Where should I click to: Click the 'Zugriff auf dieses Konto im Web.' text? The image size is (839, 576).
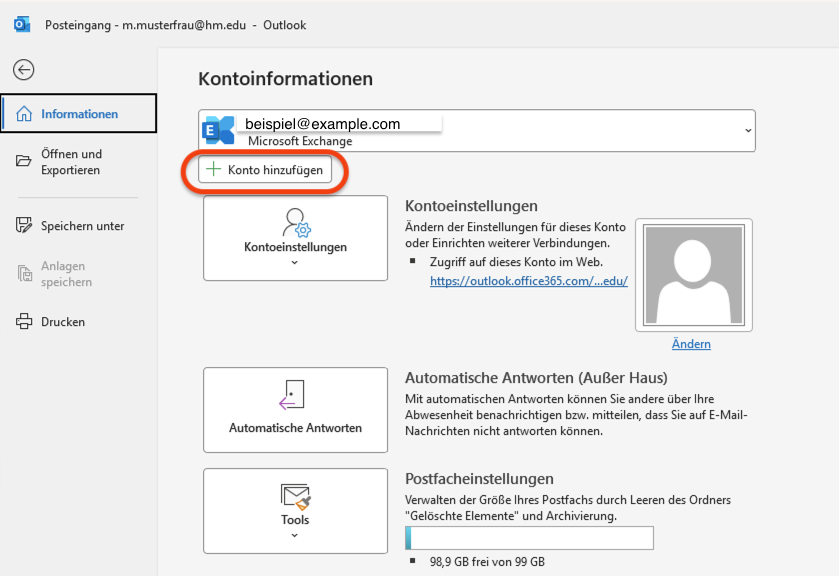pos(516,262)
